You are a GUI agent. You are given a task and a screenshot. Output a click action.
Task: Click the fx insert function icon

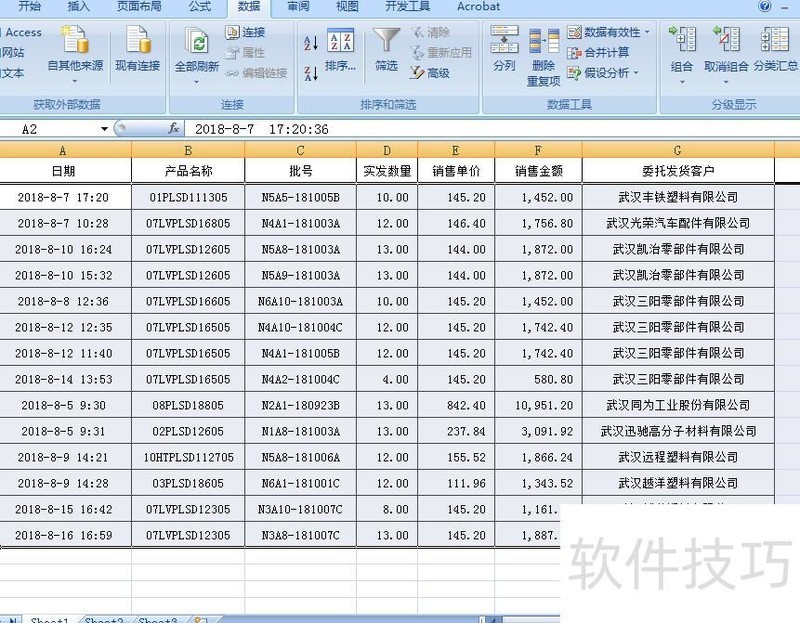point(174,129)
